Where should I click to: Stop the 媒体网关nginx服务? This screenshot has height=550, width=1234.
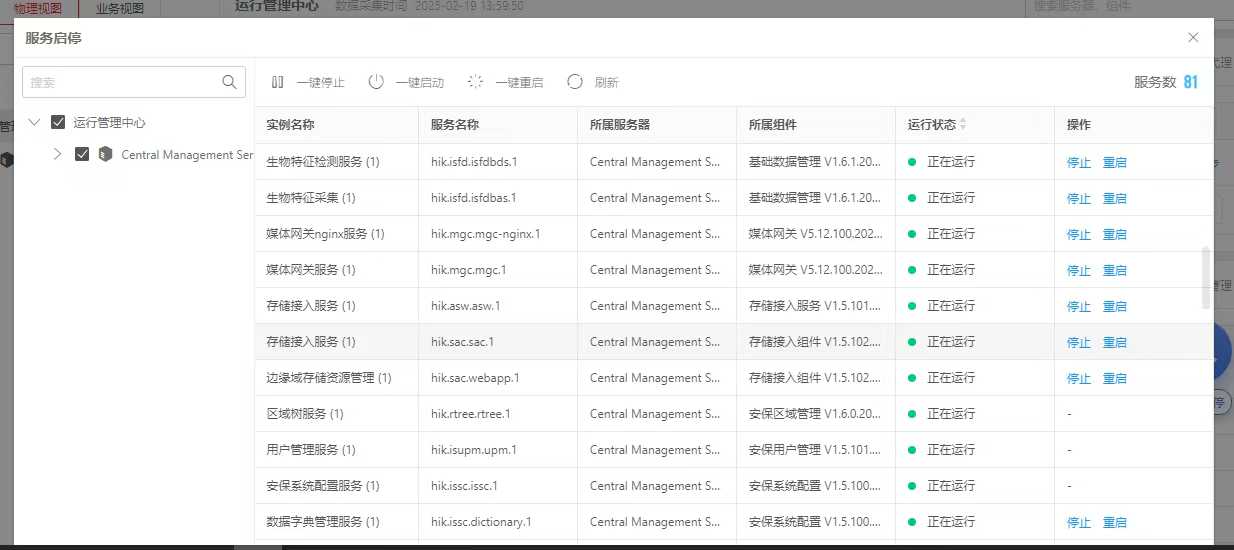coord(1079,234)
